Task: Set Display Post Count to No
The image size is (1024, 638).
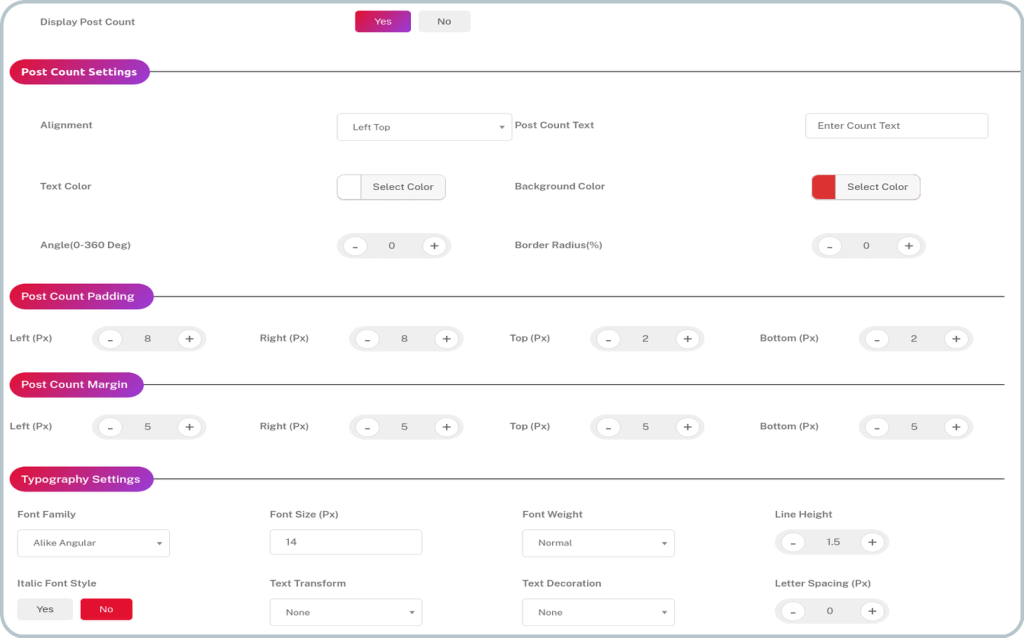Action: pos(444,22)
